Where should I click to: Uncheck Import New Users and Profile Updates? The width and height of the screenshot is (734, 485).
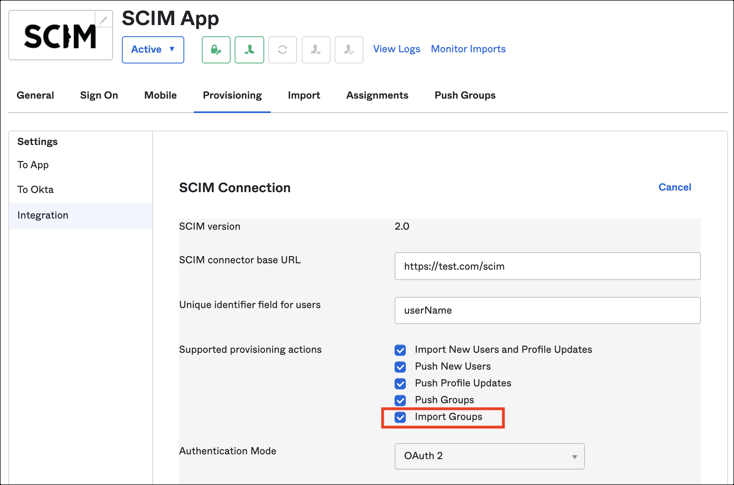[400, 350]
